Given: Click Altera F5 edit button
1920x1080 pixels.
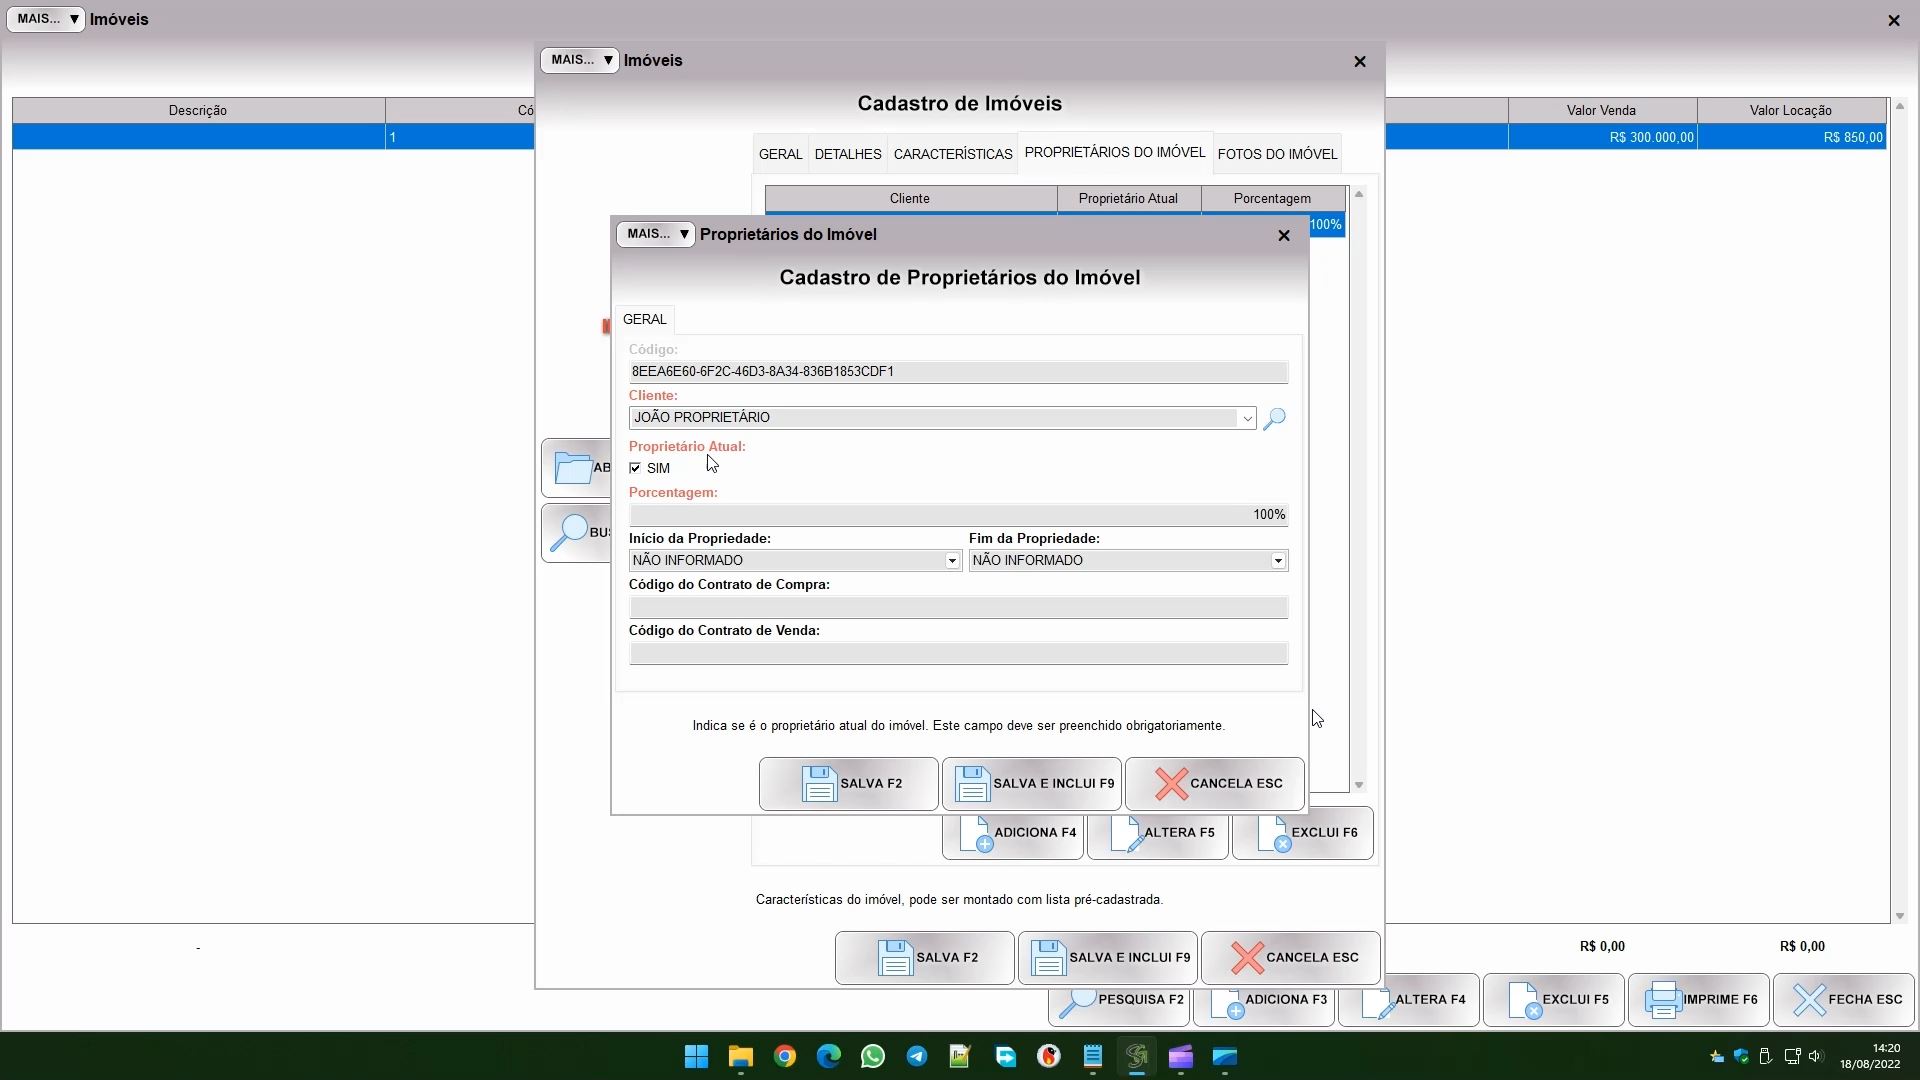Looking at the screenshot, I should tap(1158, 833).
